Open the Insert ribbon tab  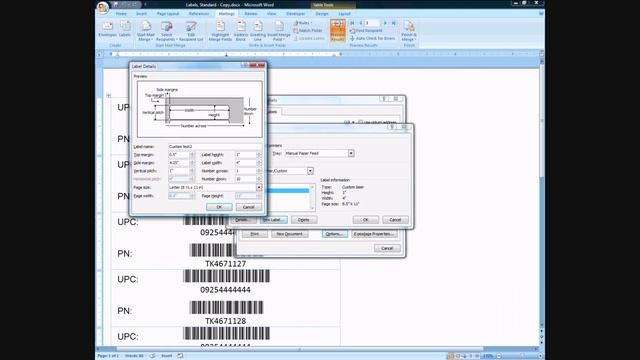pyautogui.click(x=141, y=14)
